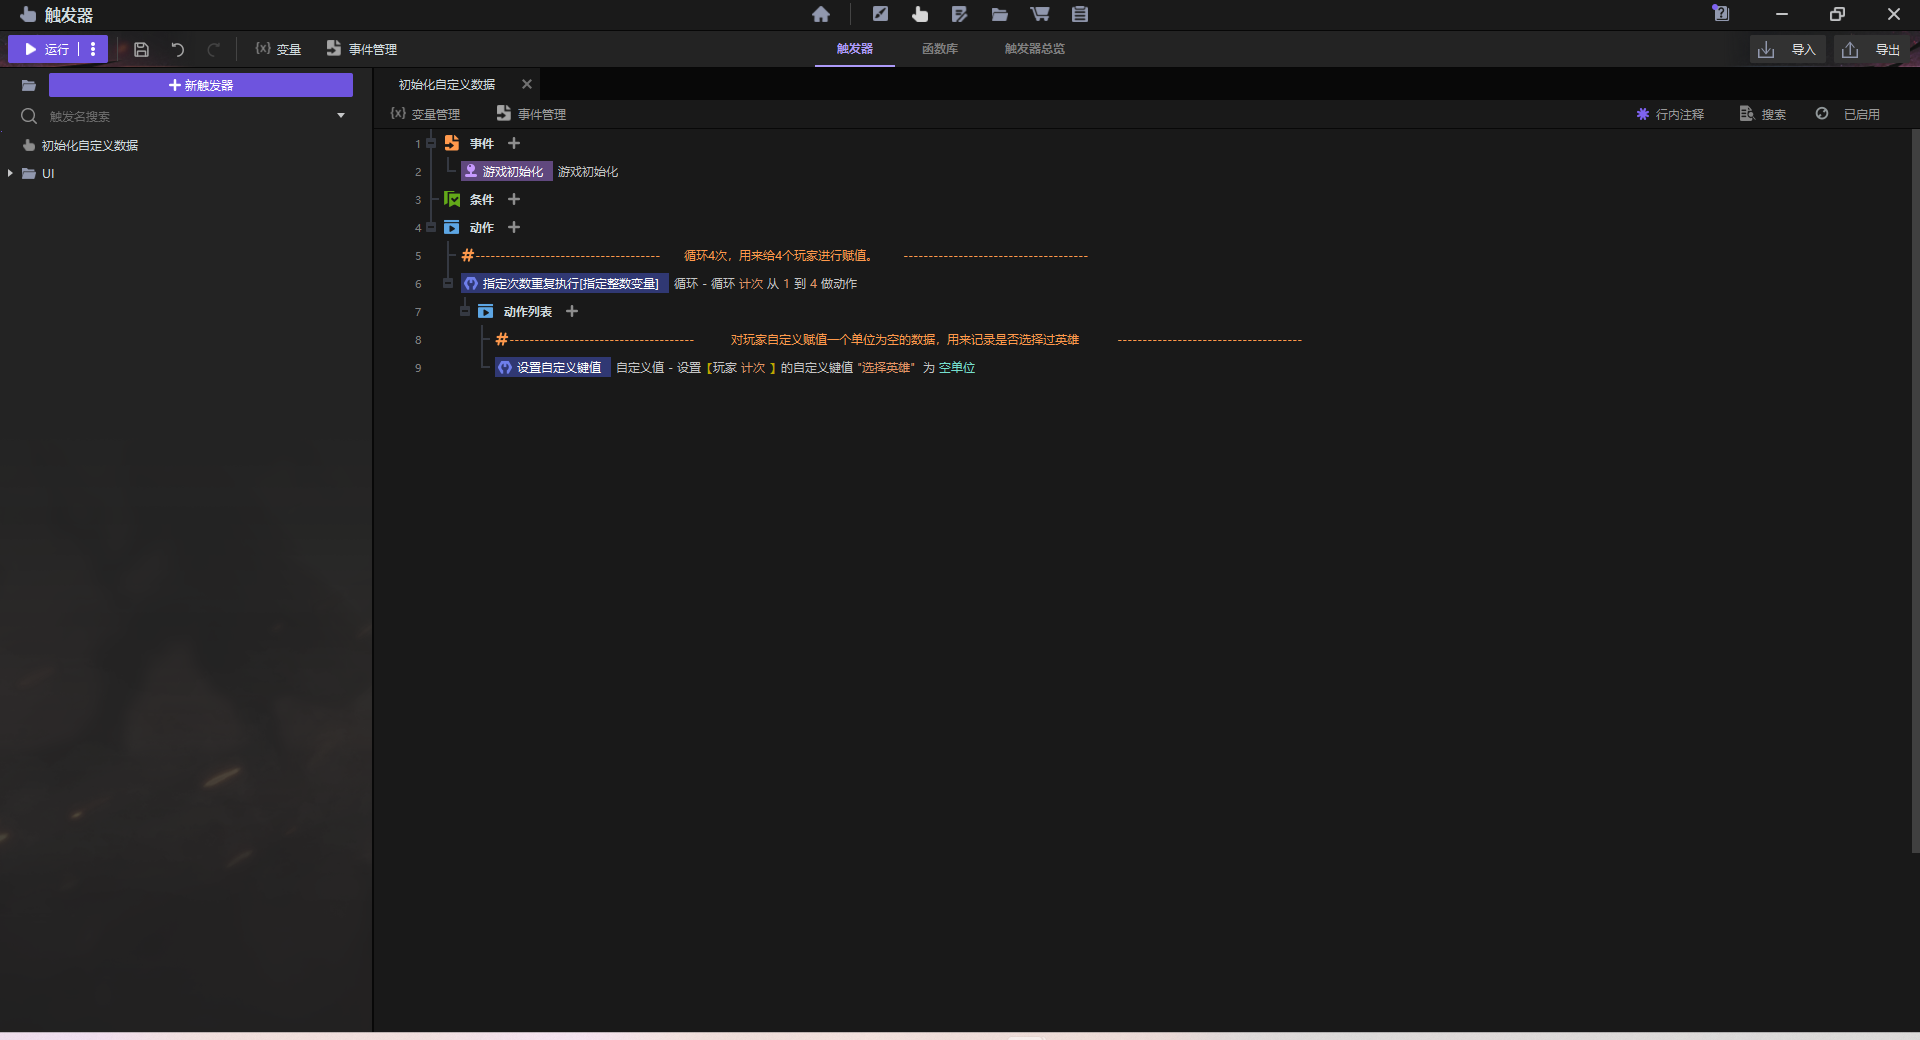Focus the 触发名搜索 search field
Image resolution: width=1920 pixels, height=1040 pixels.
click(x=185, y=116)
